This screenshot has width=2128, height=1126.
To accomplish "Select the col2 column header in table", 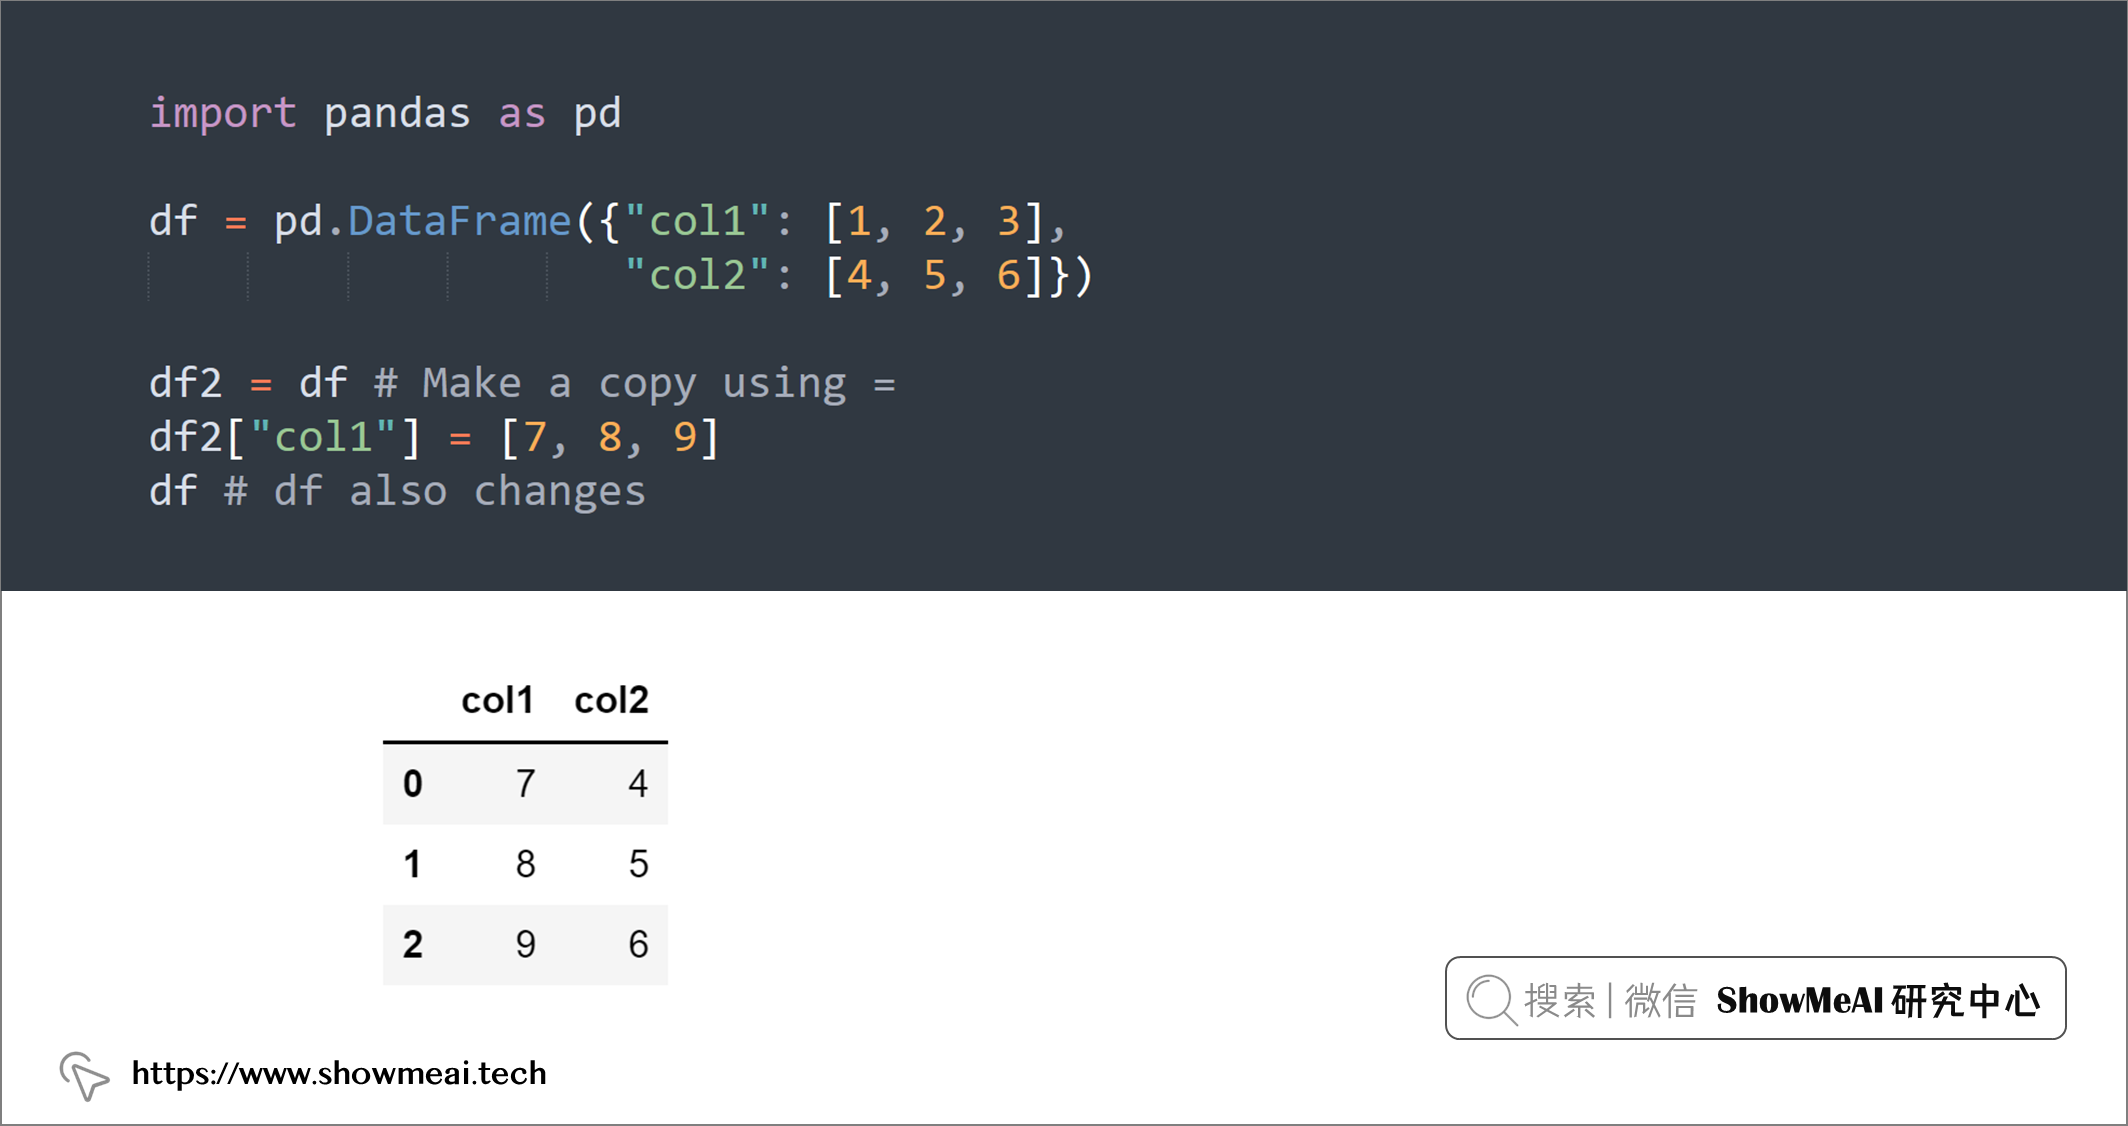I will [x=611, y=700].
